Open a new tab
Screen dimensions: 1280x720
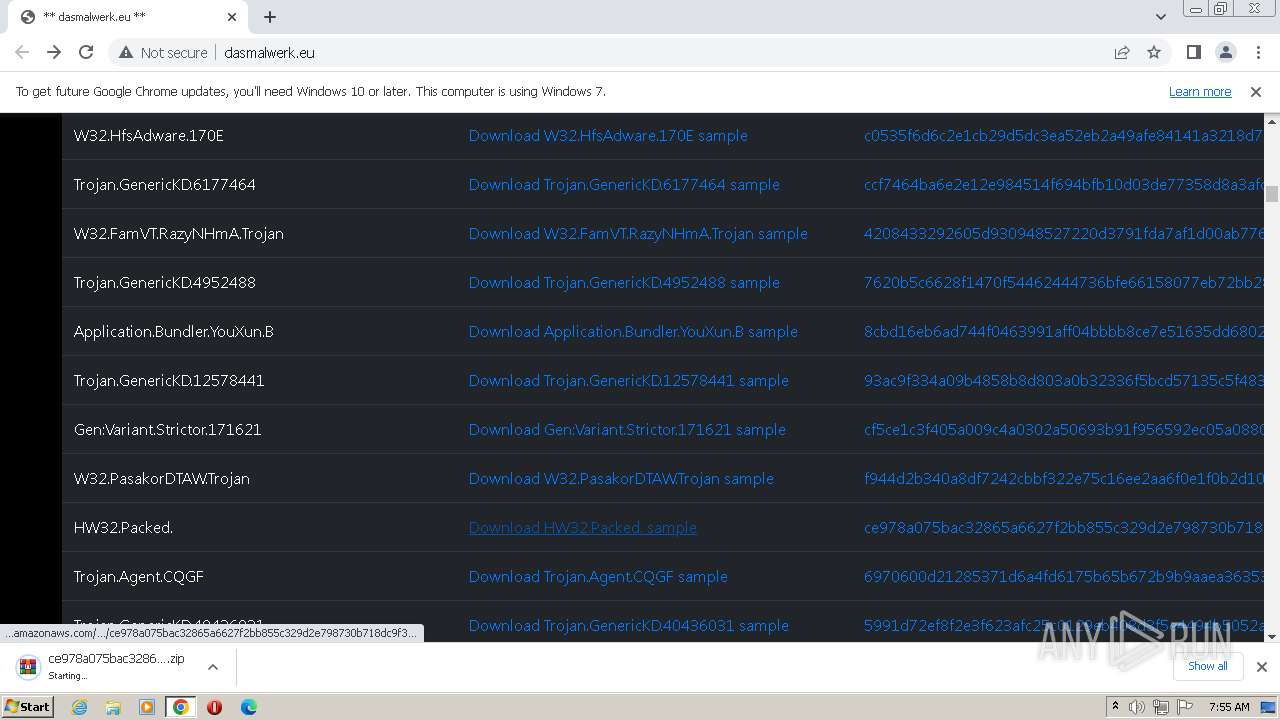pyautogui.click(x=270, y=17)
